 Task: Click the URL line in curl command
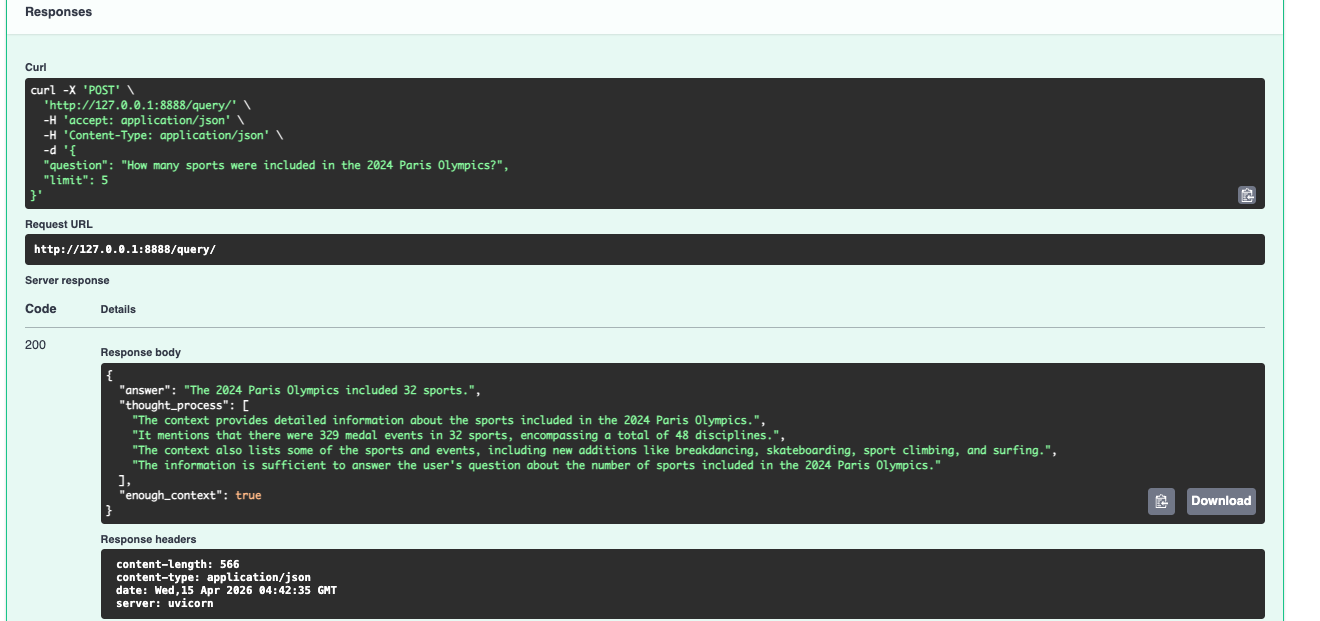pos(147,105)
